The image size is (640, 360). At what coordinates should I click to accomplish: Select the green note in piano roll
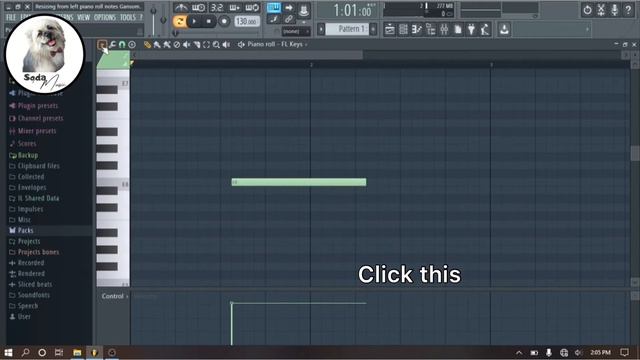click(x=299, y=182)
